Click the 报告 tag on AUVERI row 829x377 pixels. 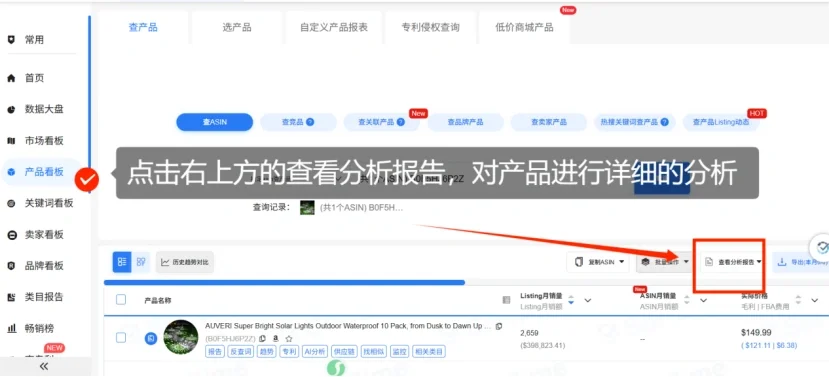[x=215, y=352]
